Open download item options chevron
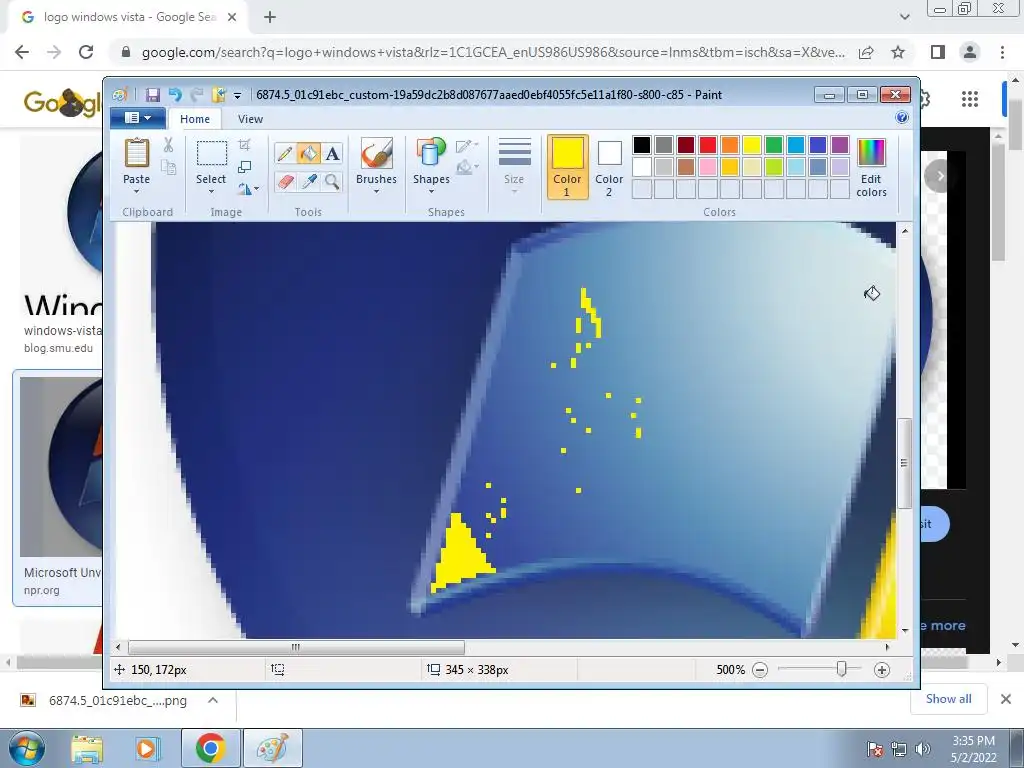This screenshot has height=768, width=1024. point(213,700)
